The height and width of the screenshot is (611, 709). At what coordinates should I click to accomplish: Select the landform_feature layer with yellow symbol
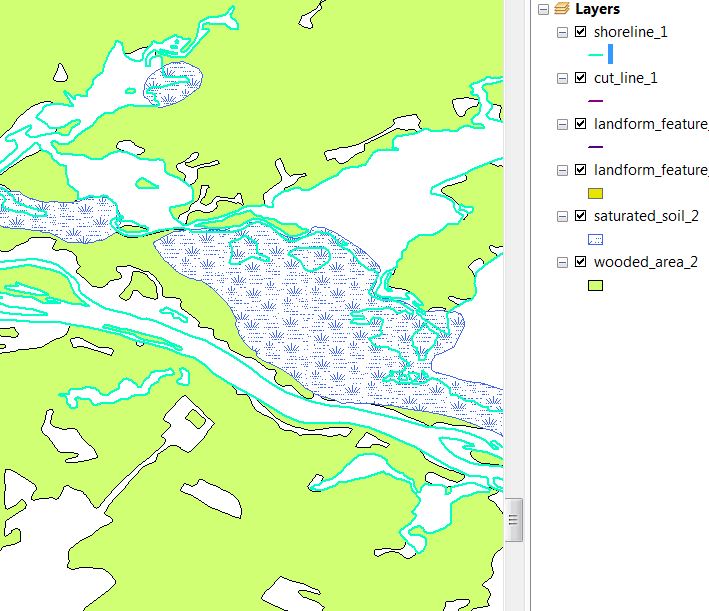click(x=651, y=171)
